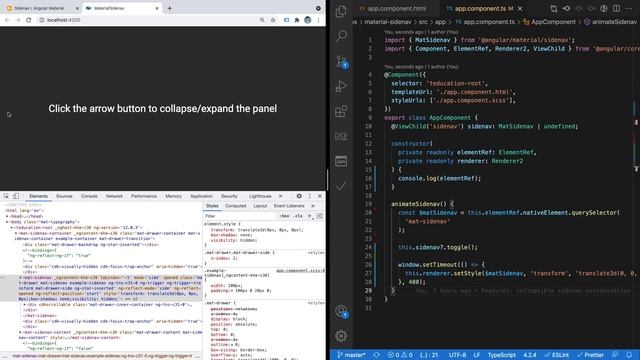The width and height of the screenshot is (640, 360).
Task: Switch to the Event Listeners tab
Action: coord(289,206)
